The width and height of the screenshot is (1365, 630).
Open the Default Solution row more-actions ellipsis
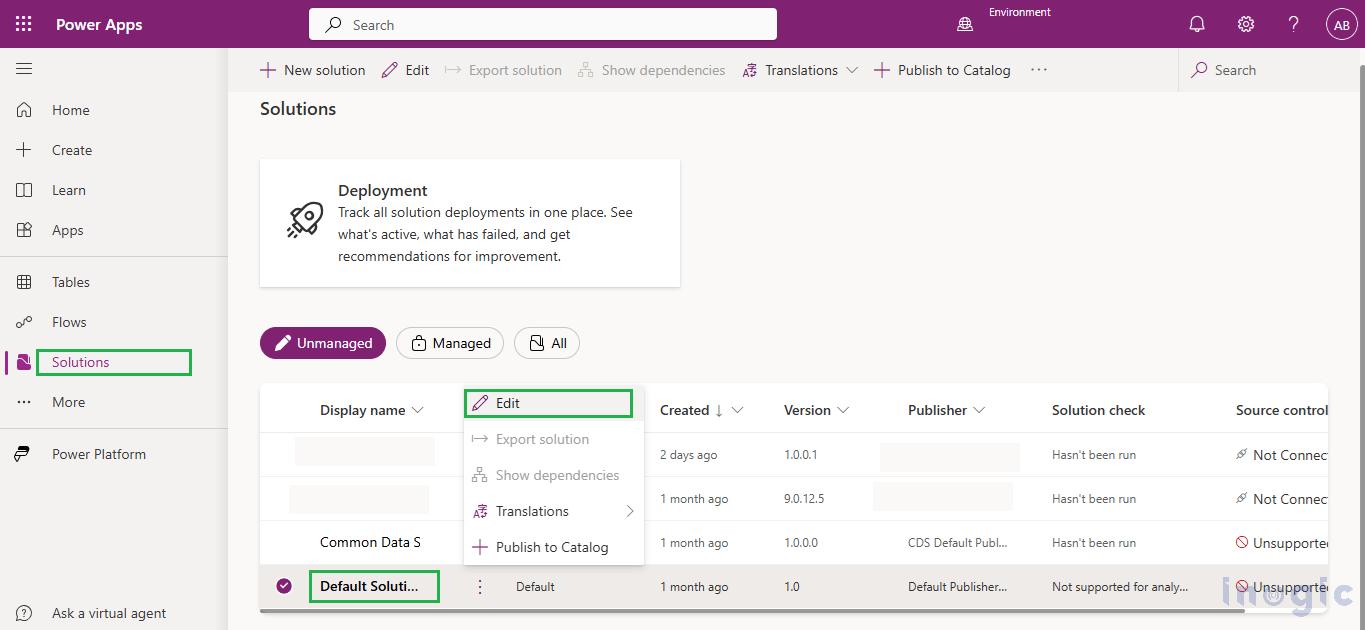point(480,587)
